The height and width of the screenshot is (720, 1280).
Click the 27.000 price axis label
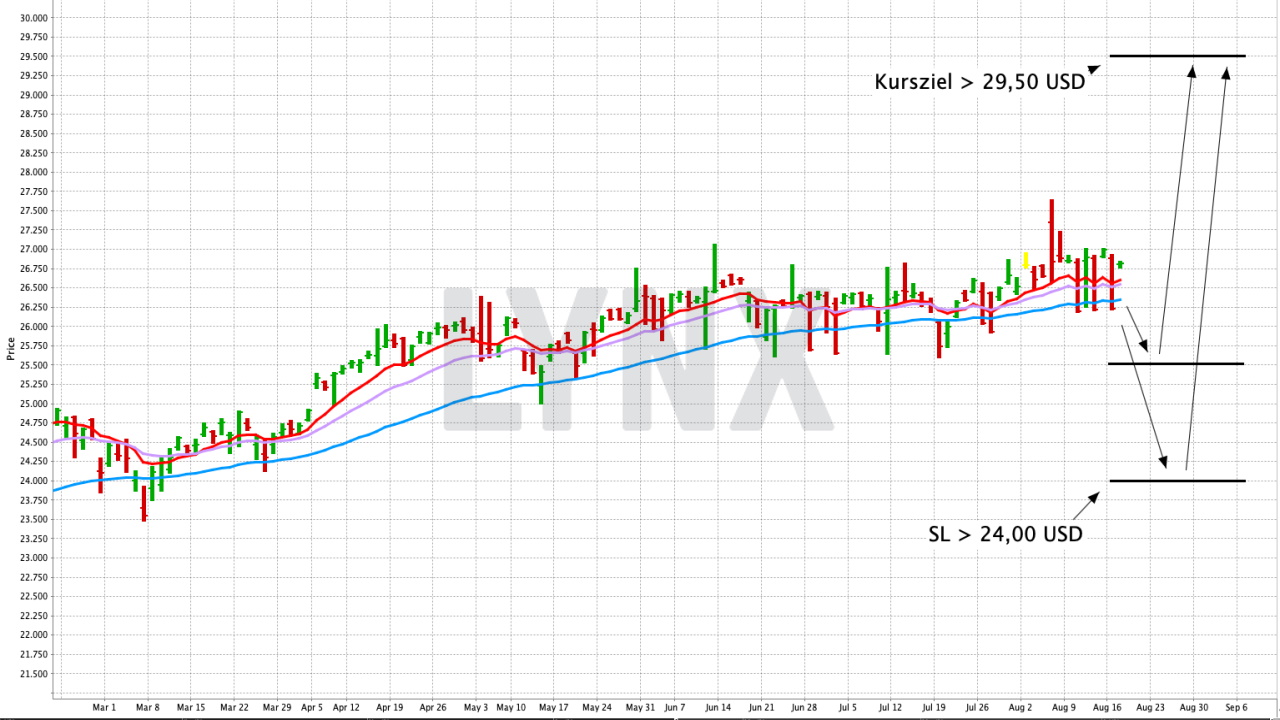pos(33,249)
